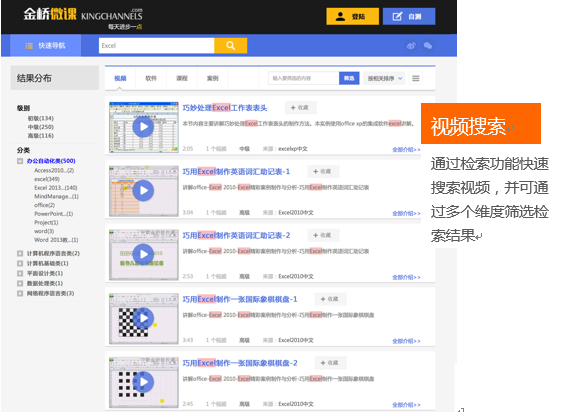Click the login user button

pyautogui.click(x=352, y=16)
